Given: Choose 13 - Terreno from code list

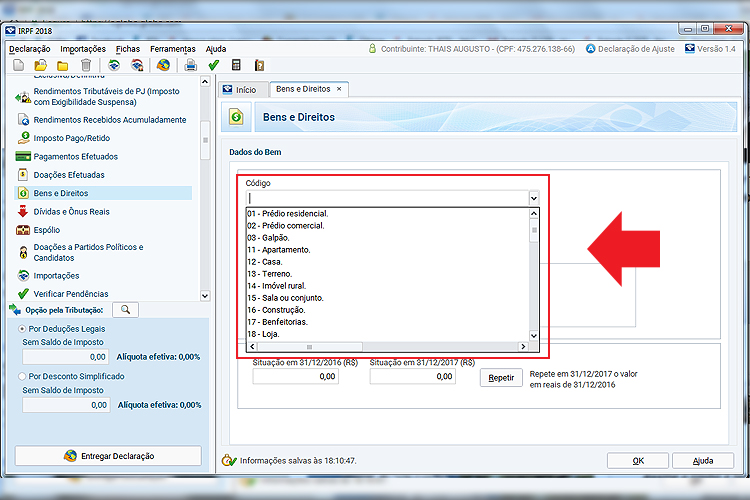Looking at the screenshot, I should pos(388,274).
